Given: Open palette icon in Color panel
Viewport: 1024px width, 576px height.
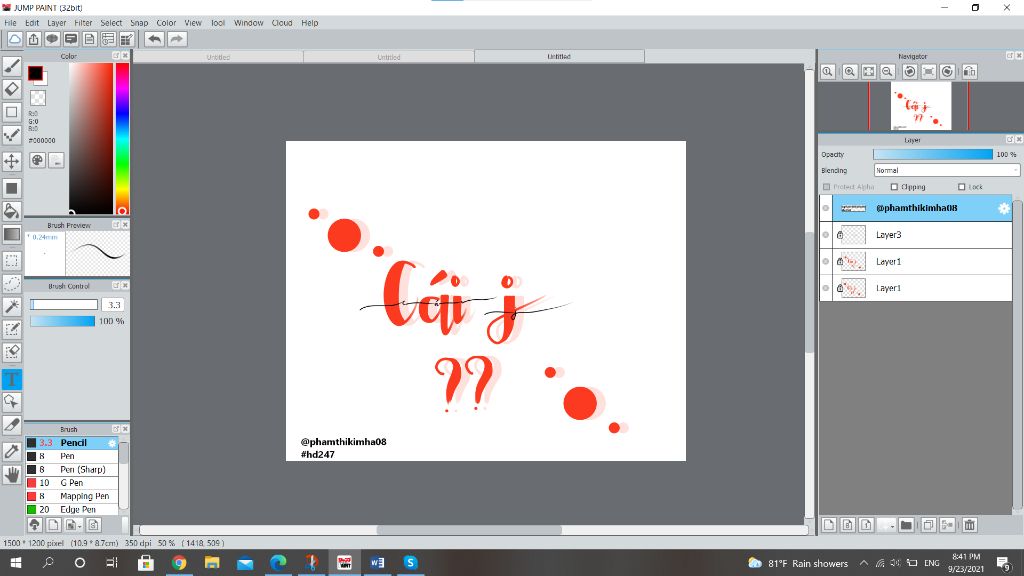Looking at the screenshot, I should click(x=37, y=160).
